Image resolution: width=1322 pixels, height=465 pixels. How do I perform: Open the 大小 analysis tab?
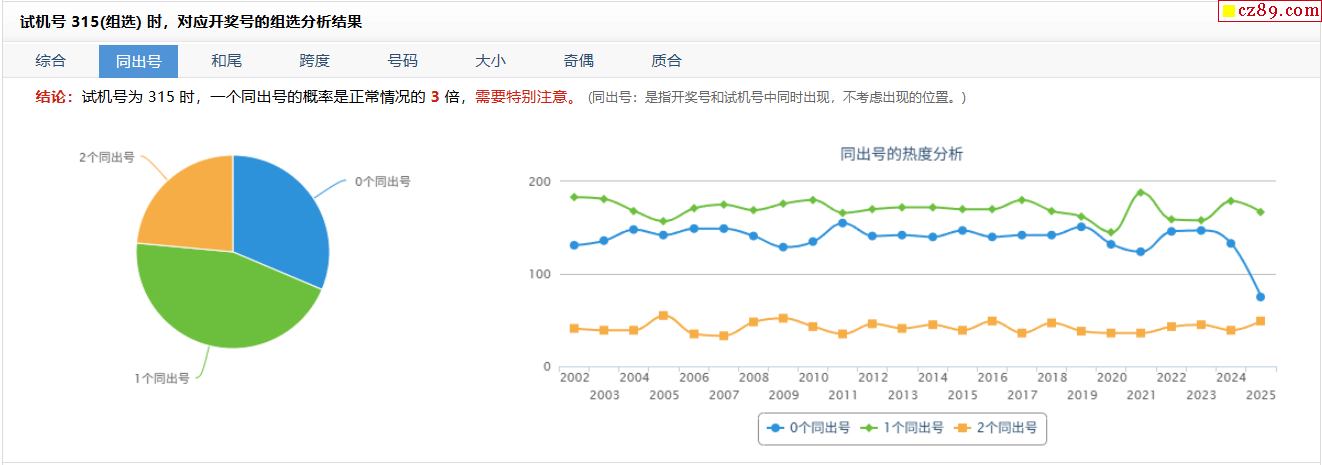click(x=490, y=61)
